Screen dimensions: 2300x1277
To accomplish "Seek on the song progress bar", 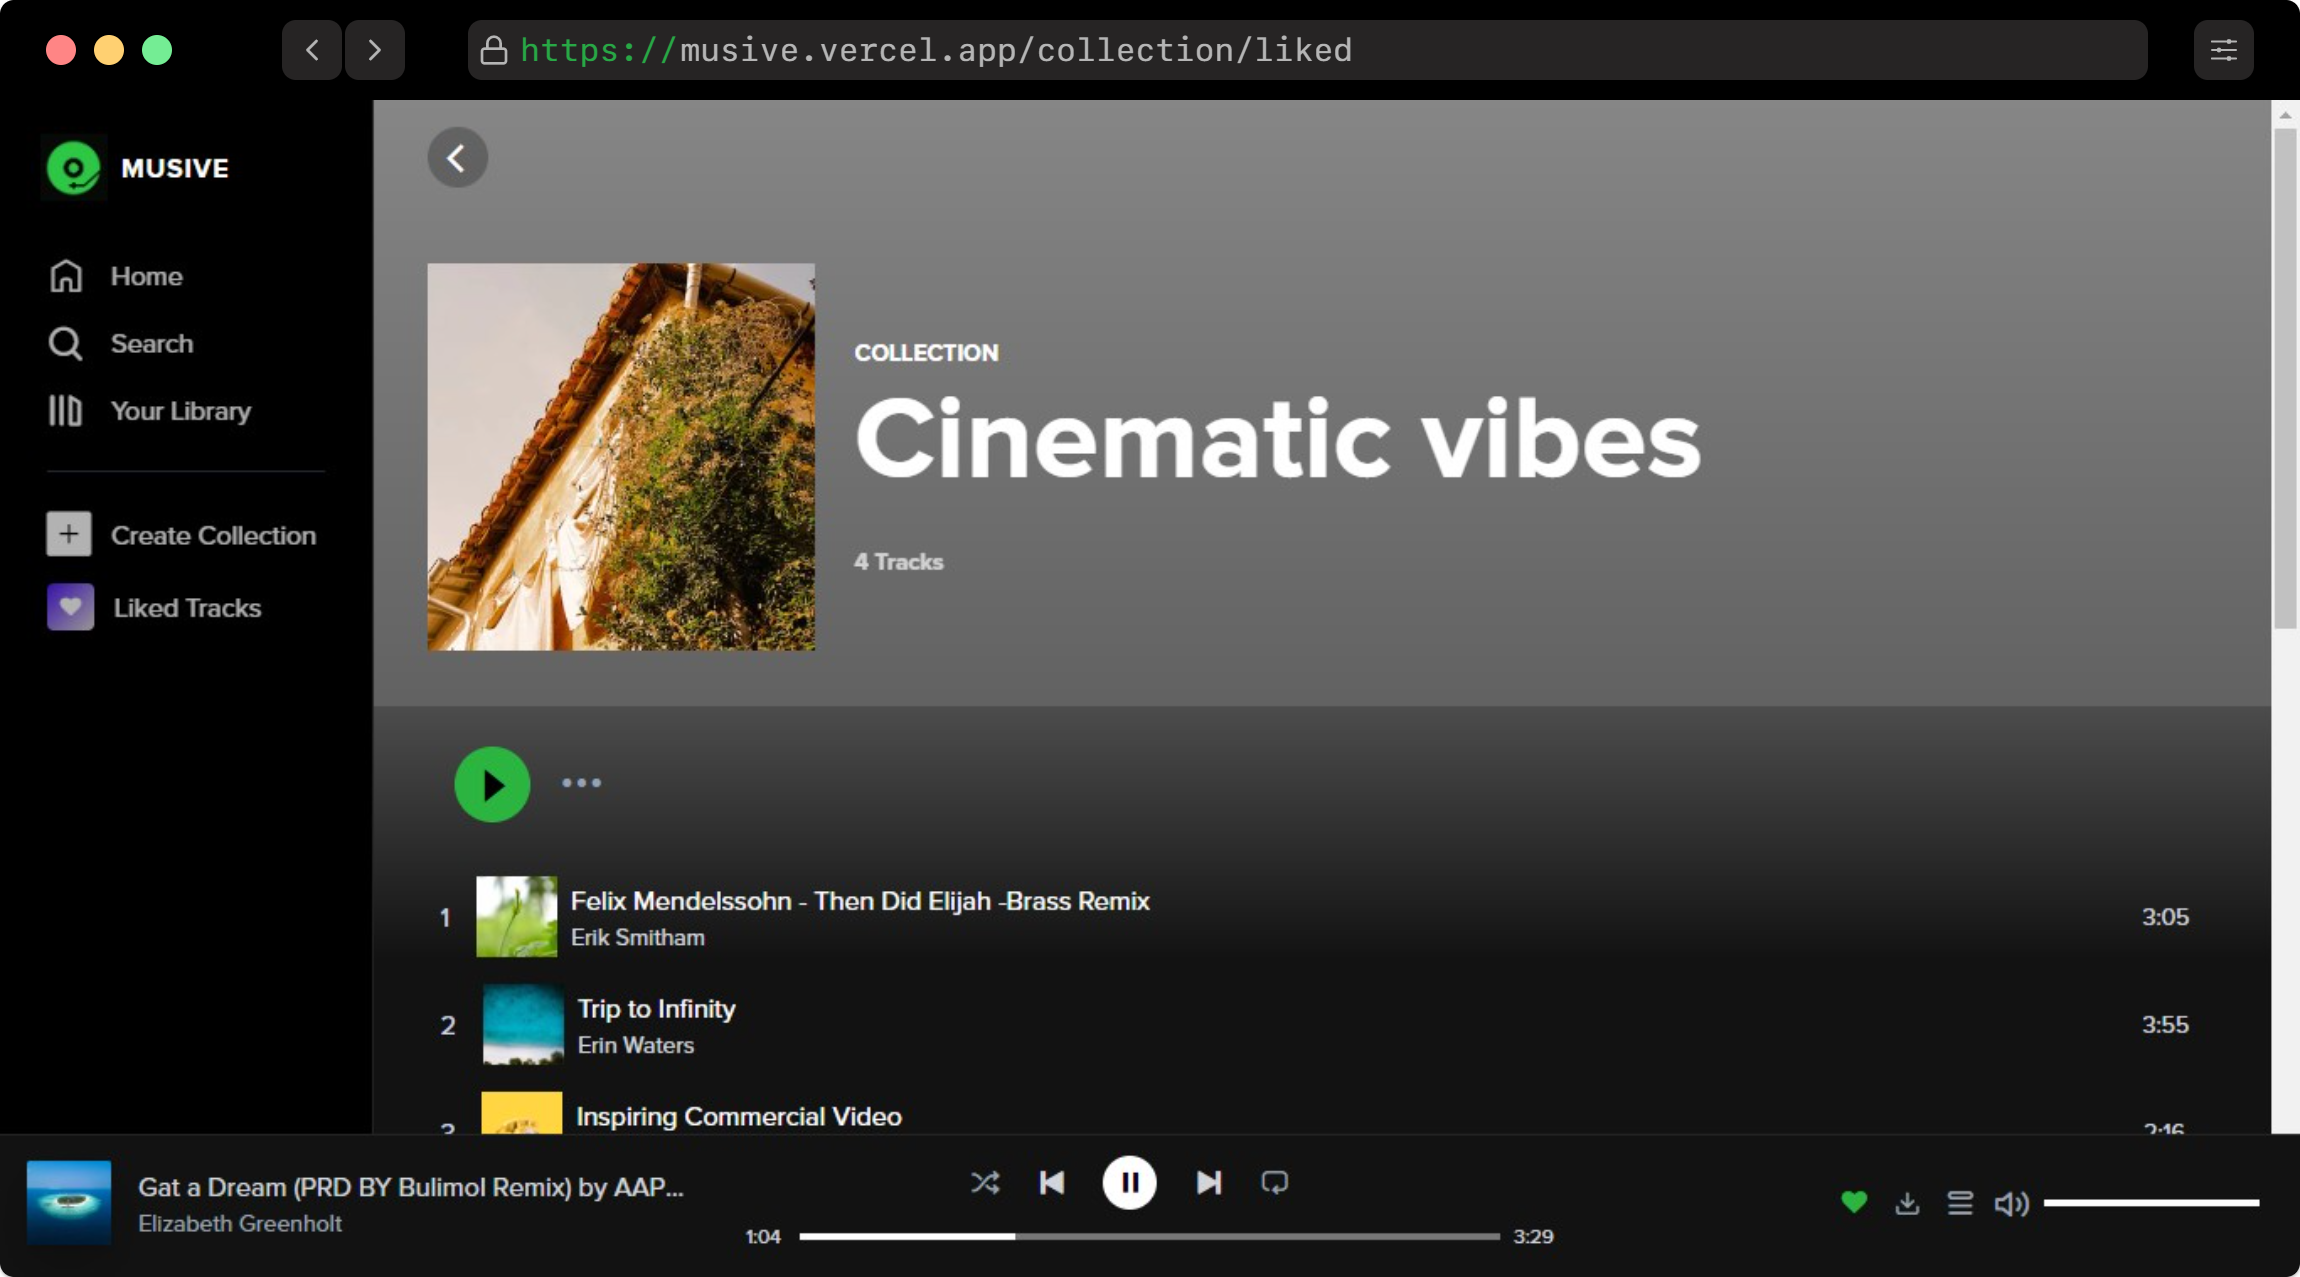I will [x=1148, y=1237].
